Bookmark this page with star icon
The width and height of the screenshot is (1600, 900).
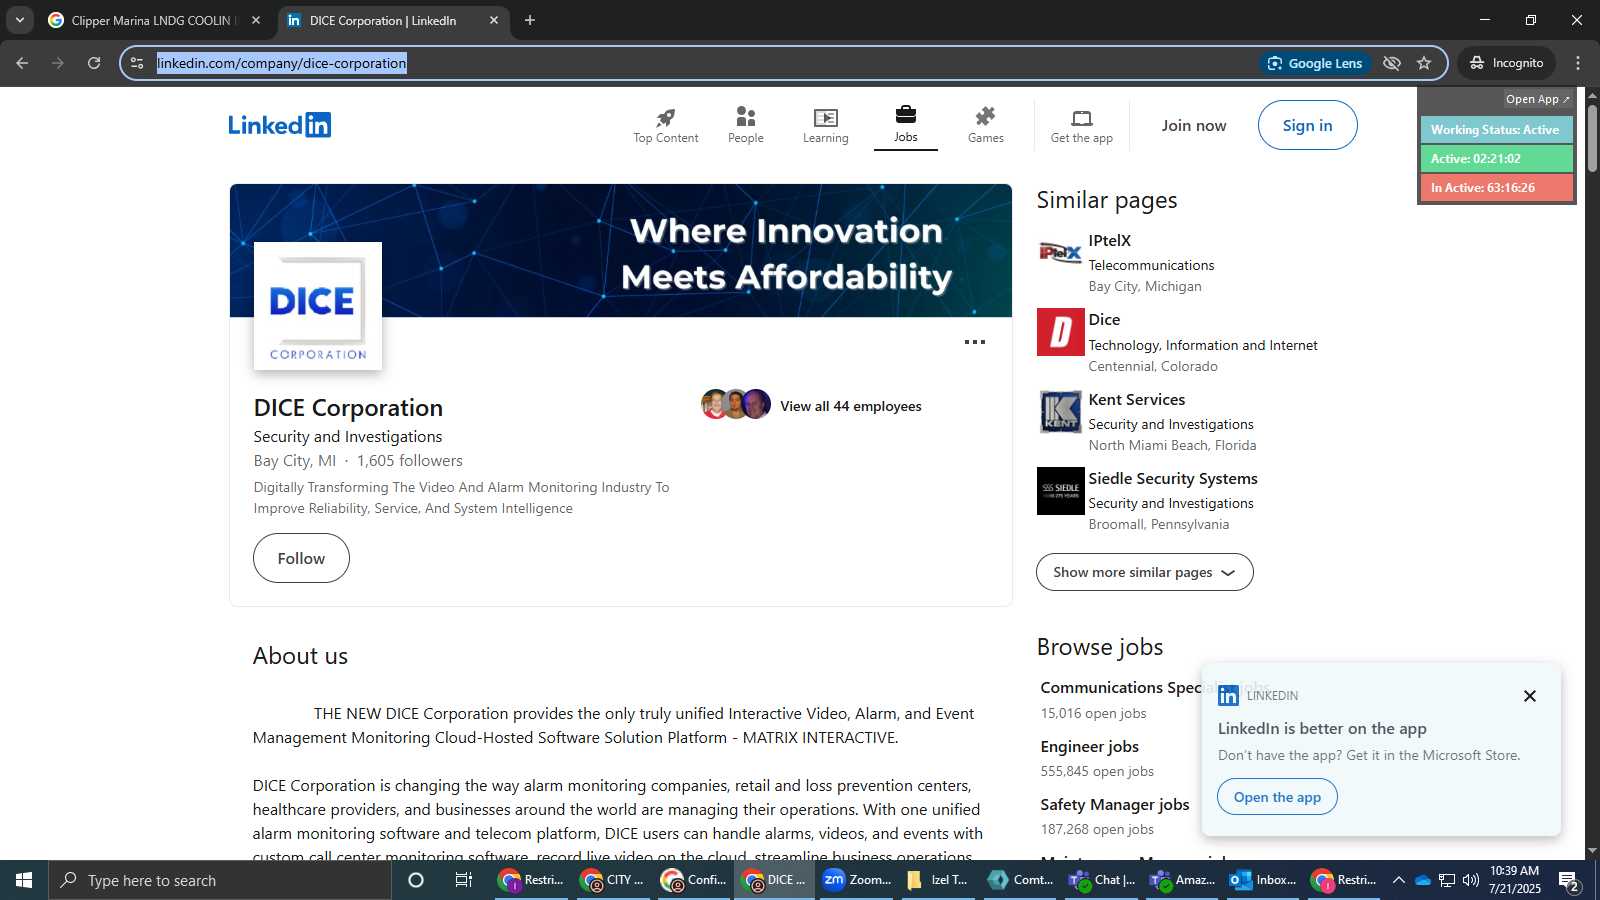(x=1424, y=63)
